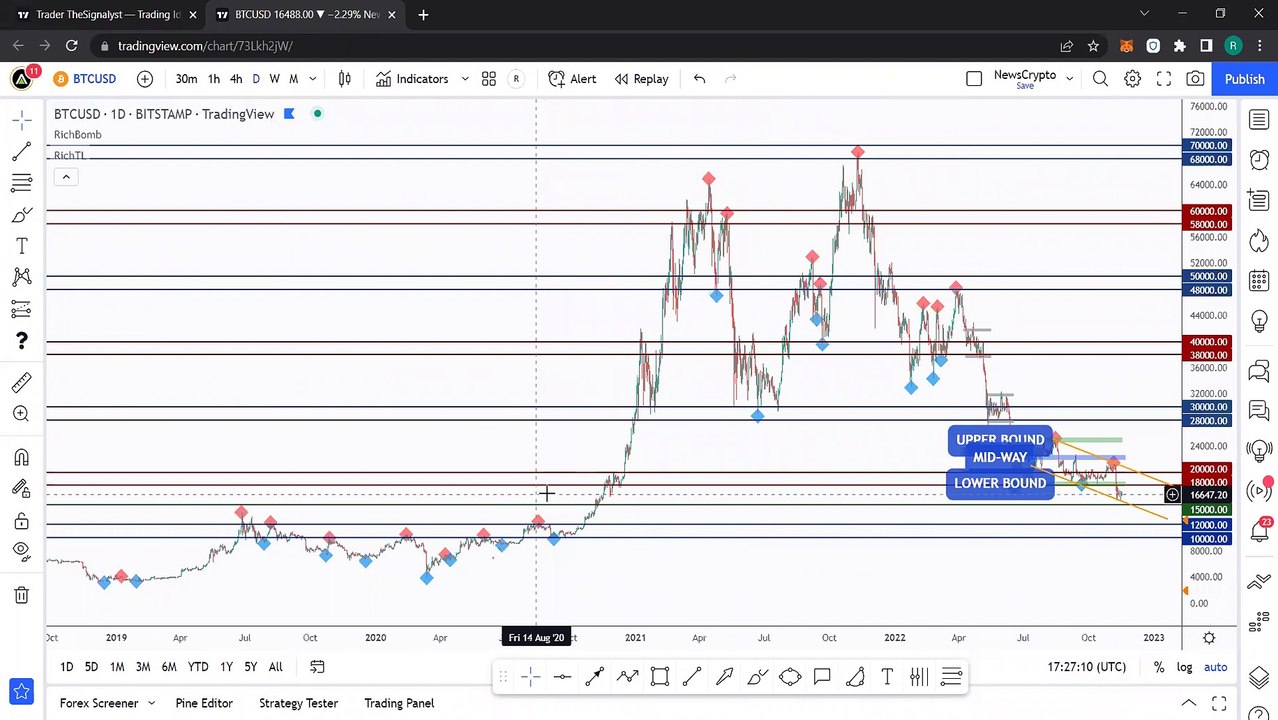Toggle hide all drawings eye icon
The image size is (1278, 720).
coord(21,551)
